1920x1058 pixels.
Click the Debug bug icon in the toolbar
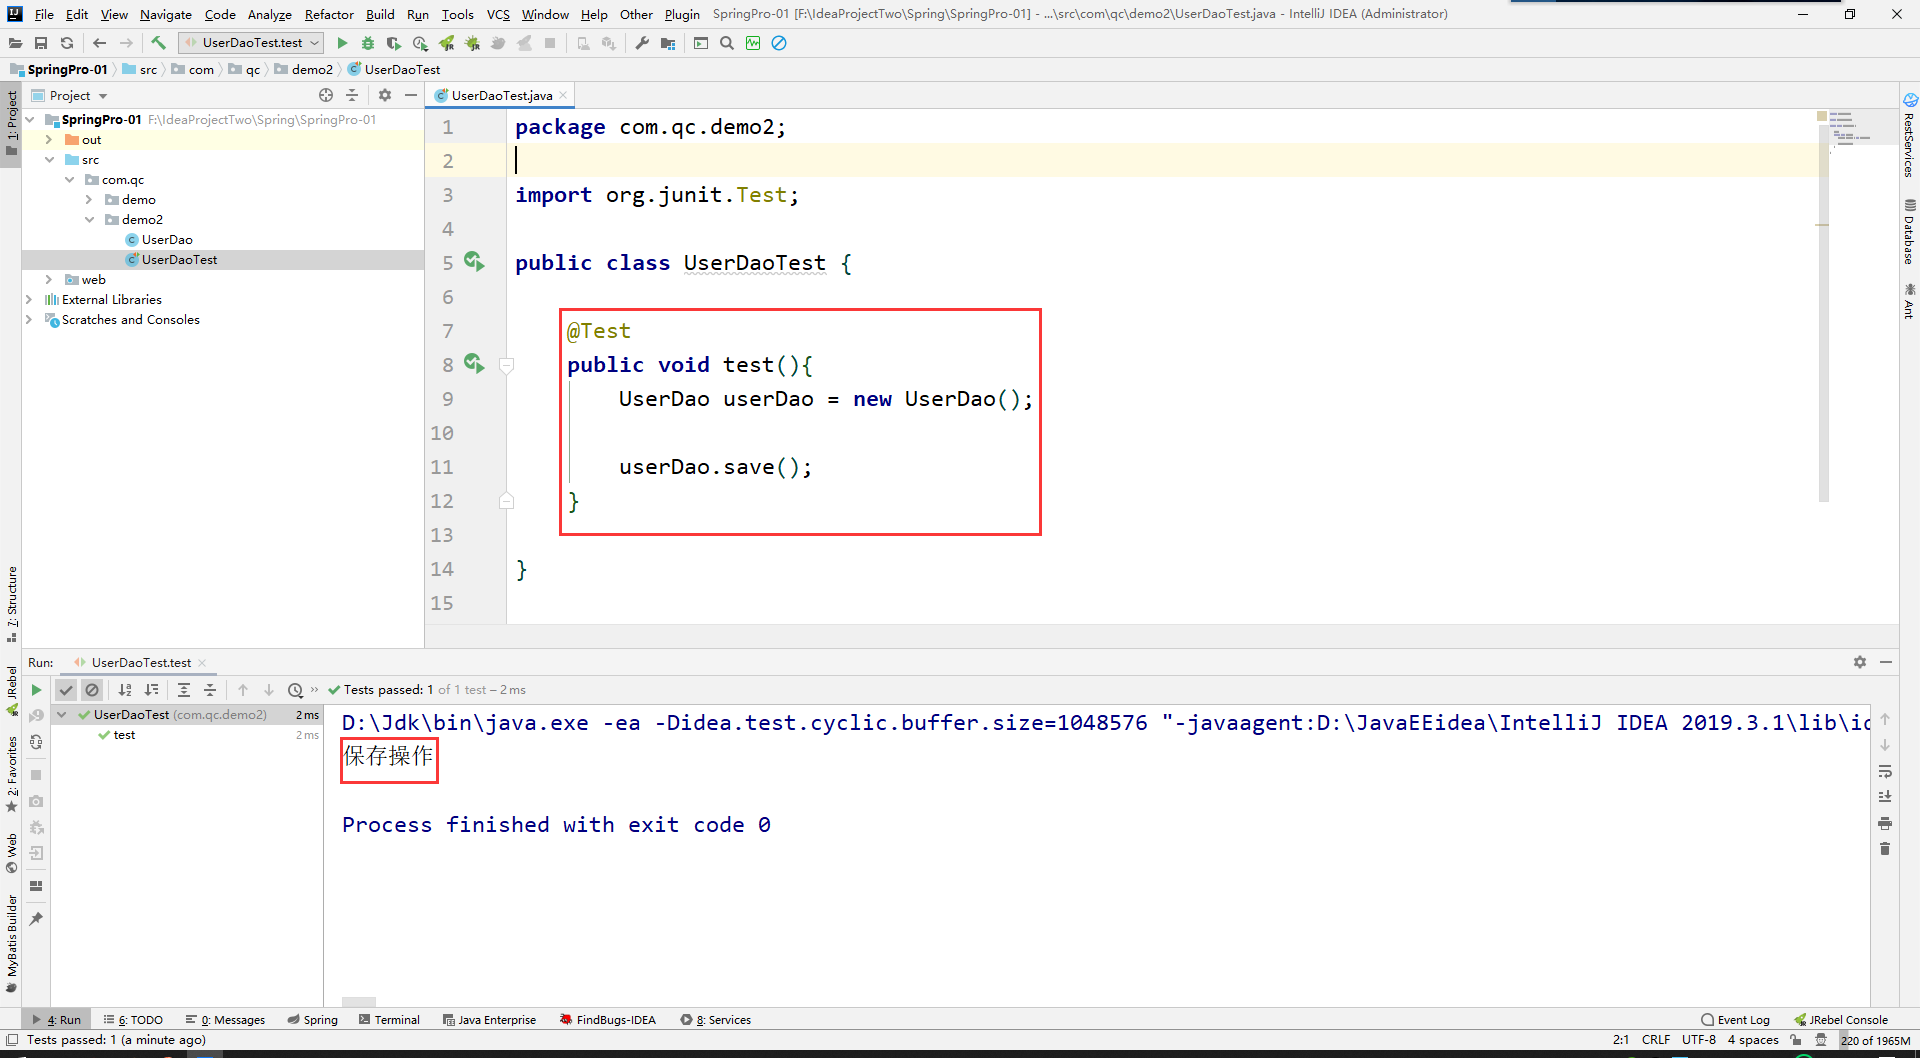[368, 43]
